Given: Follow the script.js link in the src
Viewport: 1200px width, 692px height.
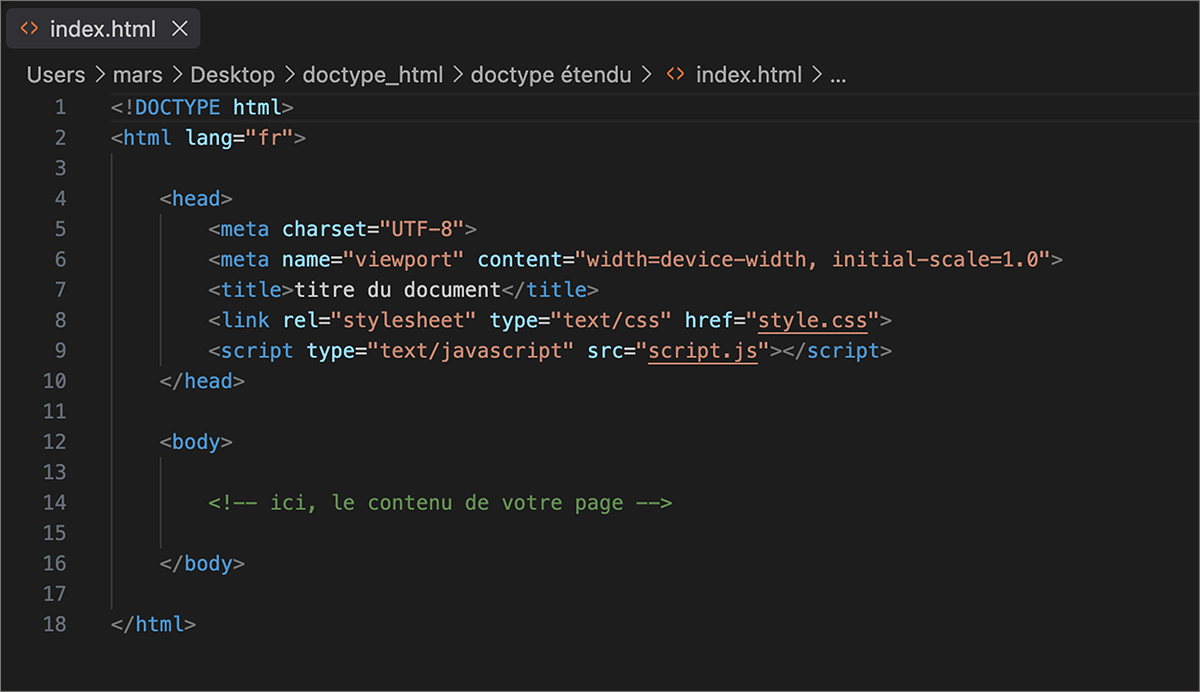Looking at the screenshot, I should click(x=703, y=351).
